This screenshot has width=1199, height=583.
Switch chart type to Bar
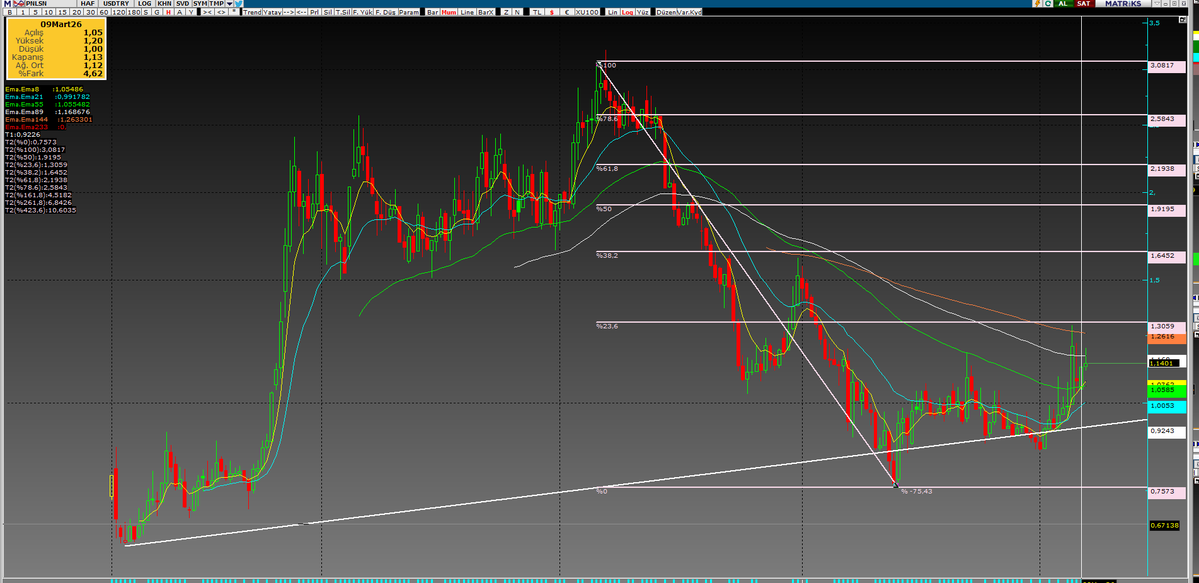click(x=433, y=12)
